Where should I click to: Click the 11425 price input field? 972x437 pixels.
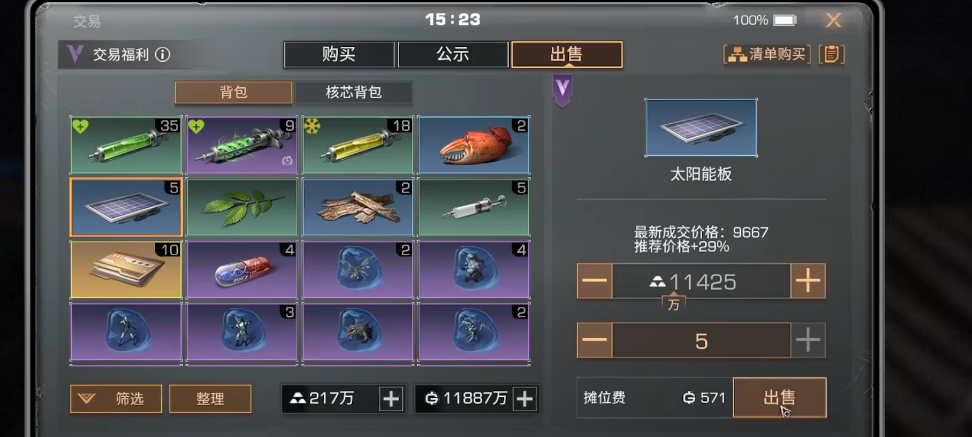pos(701,281)
